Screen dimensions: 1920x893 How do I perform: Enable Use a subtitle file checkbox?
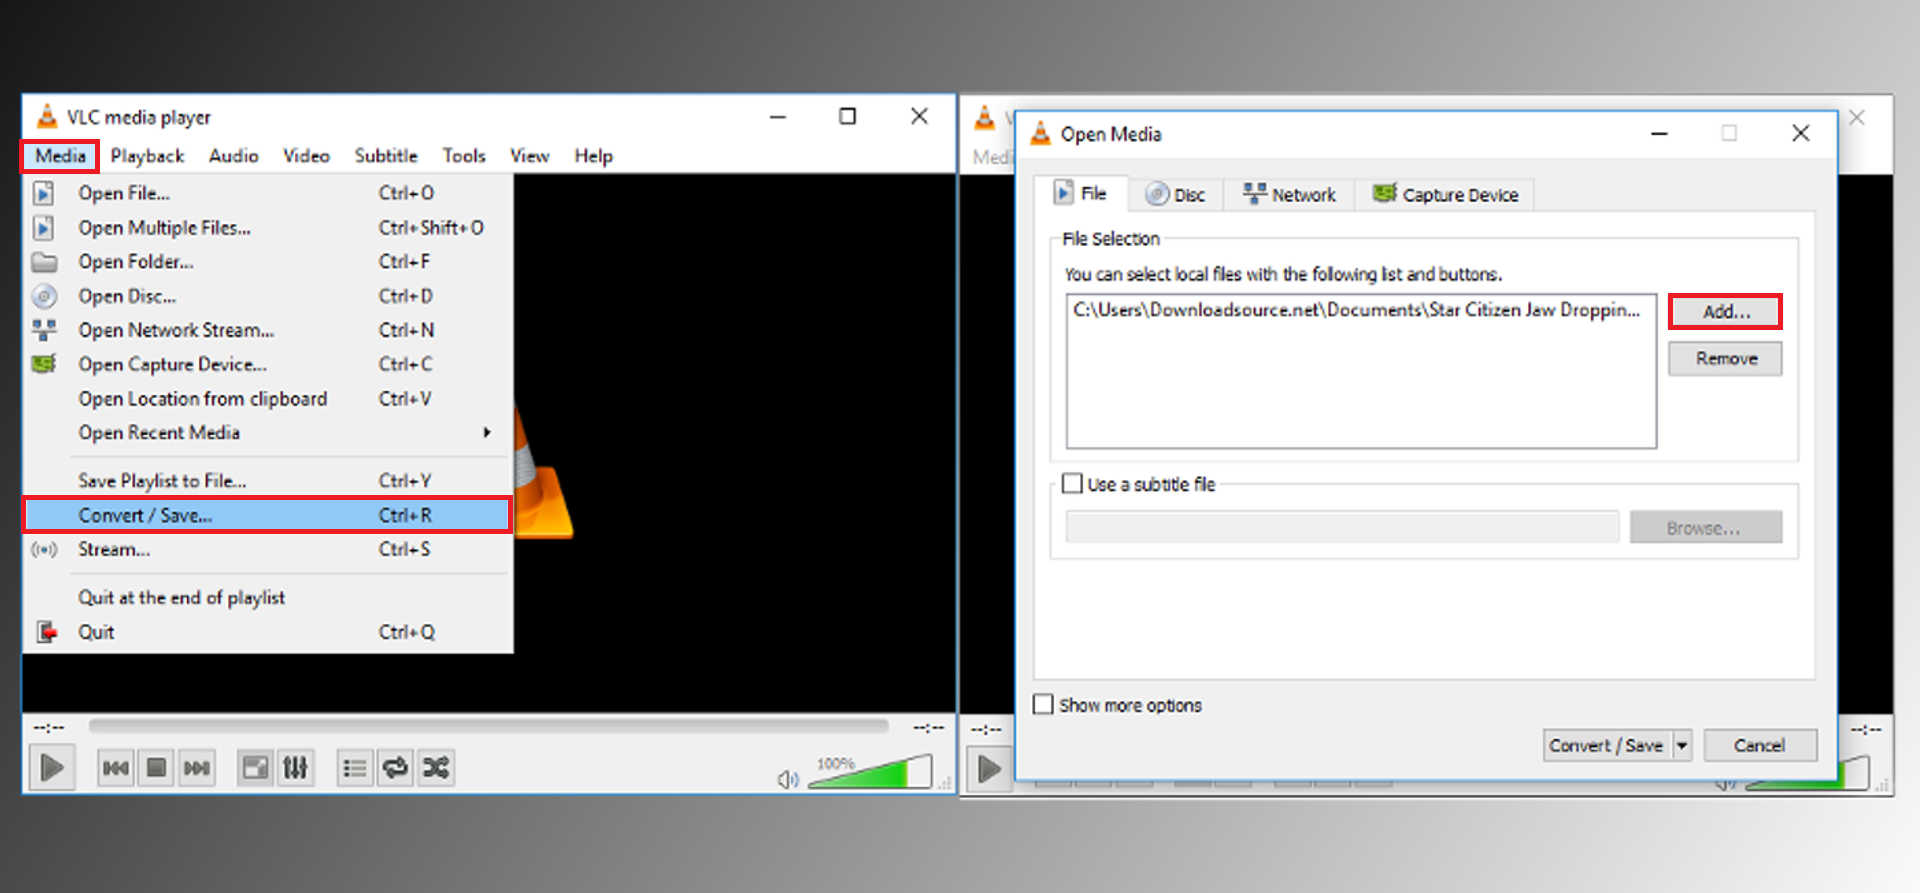1072,484
